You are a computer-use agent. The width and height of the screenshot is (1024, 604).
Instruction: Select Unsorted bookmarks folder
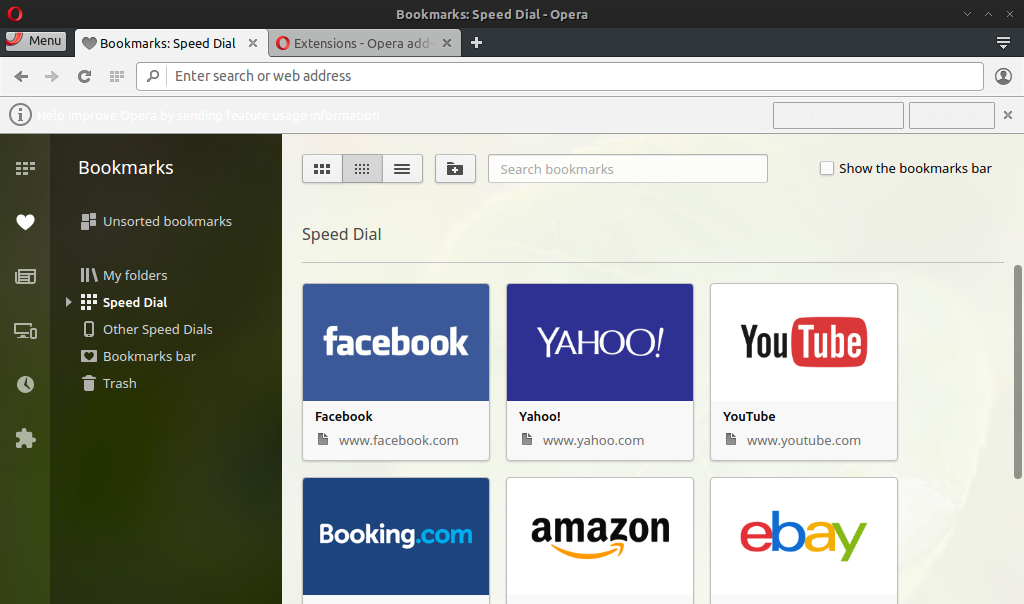coord(156,221)
